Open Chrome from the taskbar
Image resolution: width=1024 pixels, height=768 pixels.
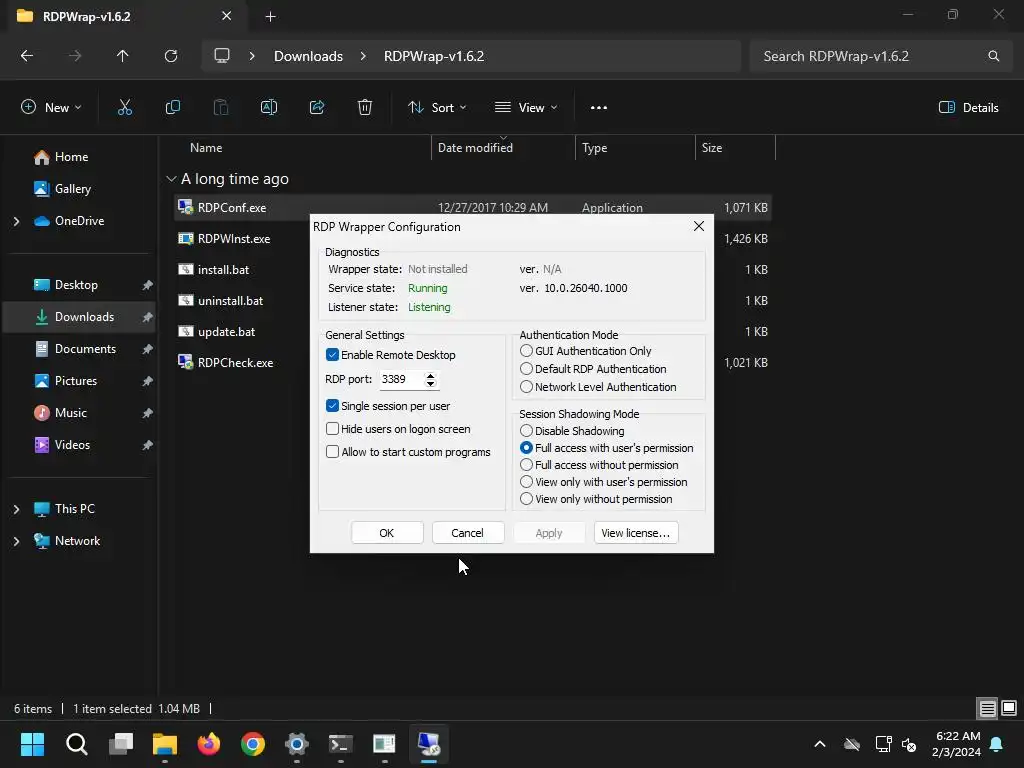tap(253, 744)
